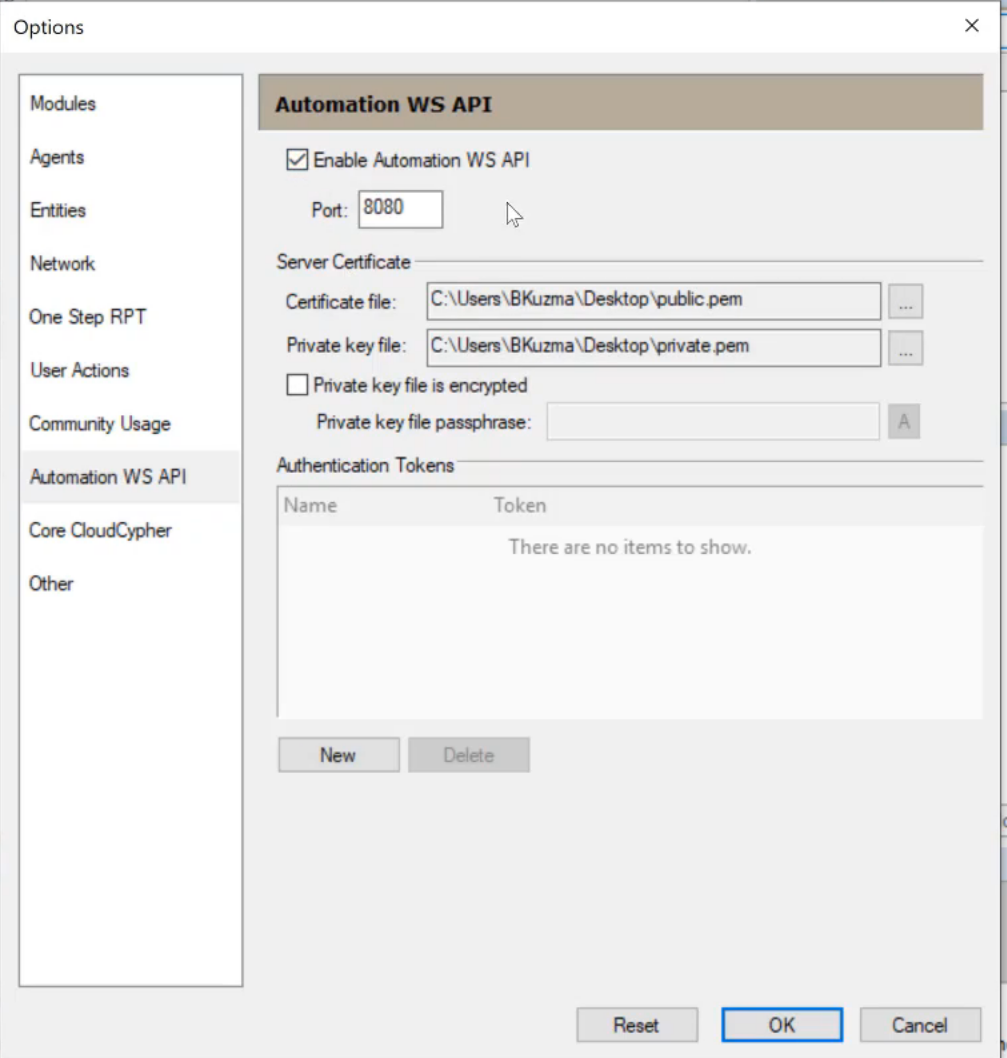
Task: Go to Network settings
Action: pos(62,264)
